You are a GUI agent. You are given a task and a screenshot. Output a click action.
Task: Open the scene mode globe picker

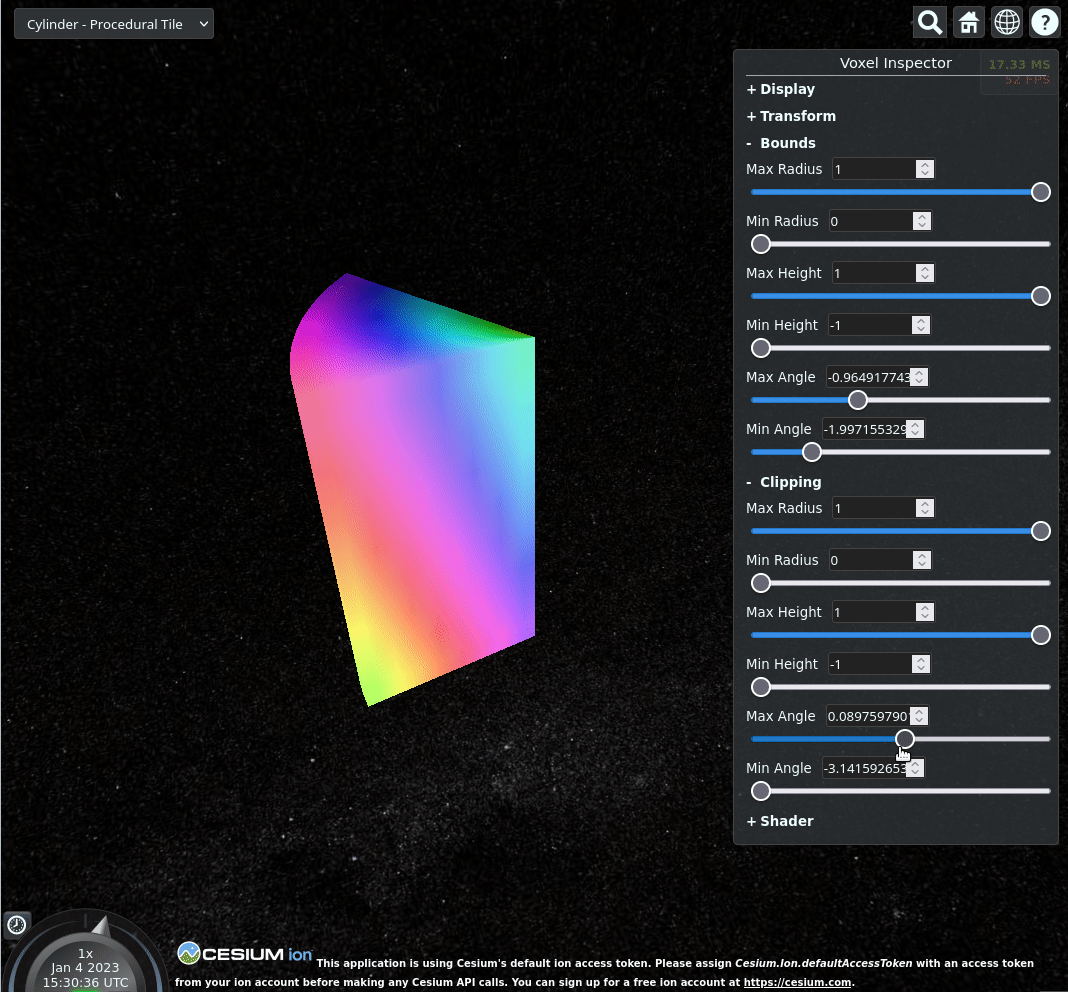(x=1007, y=22)
